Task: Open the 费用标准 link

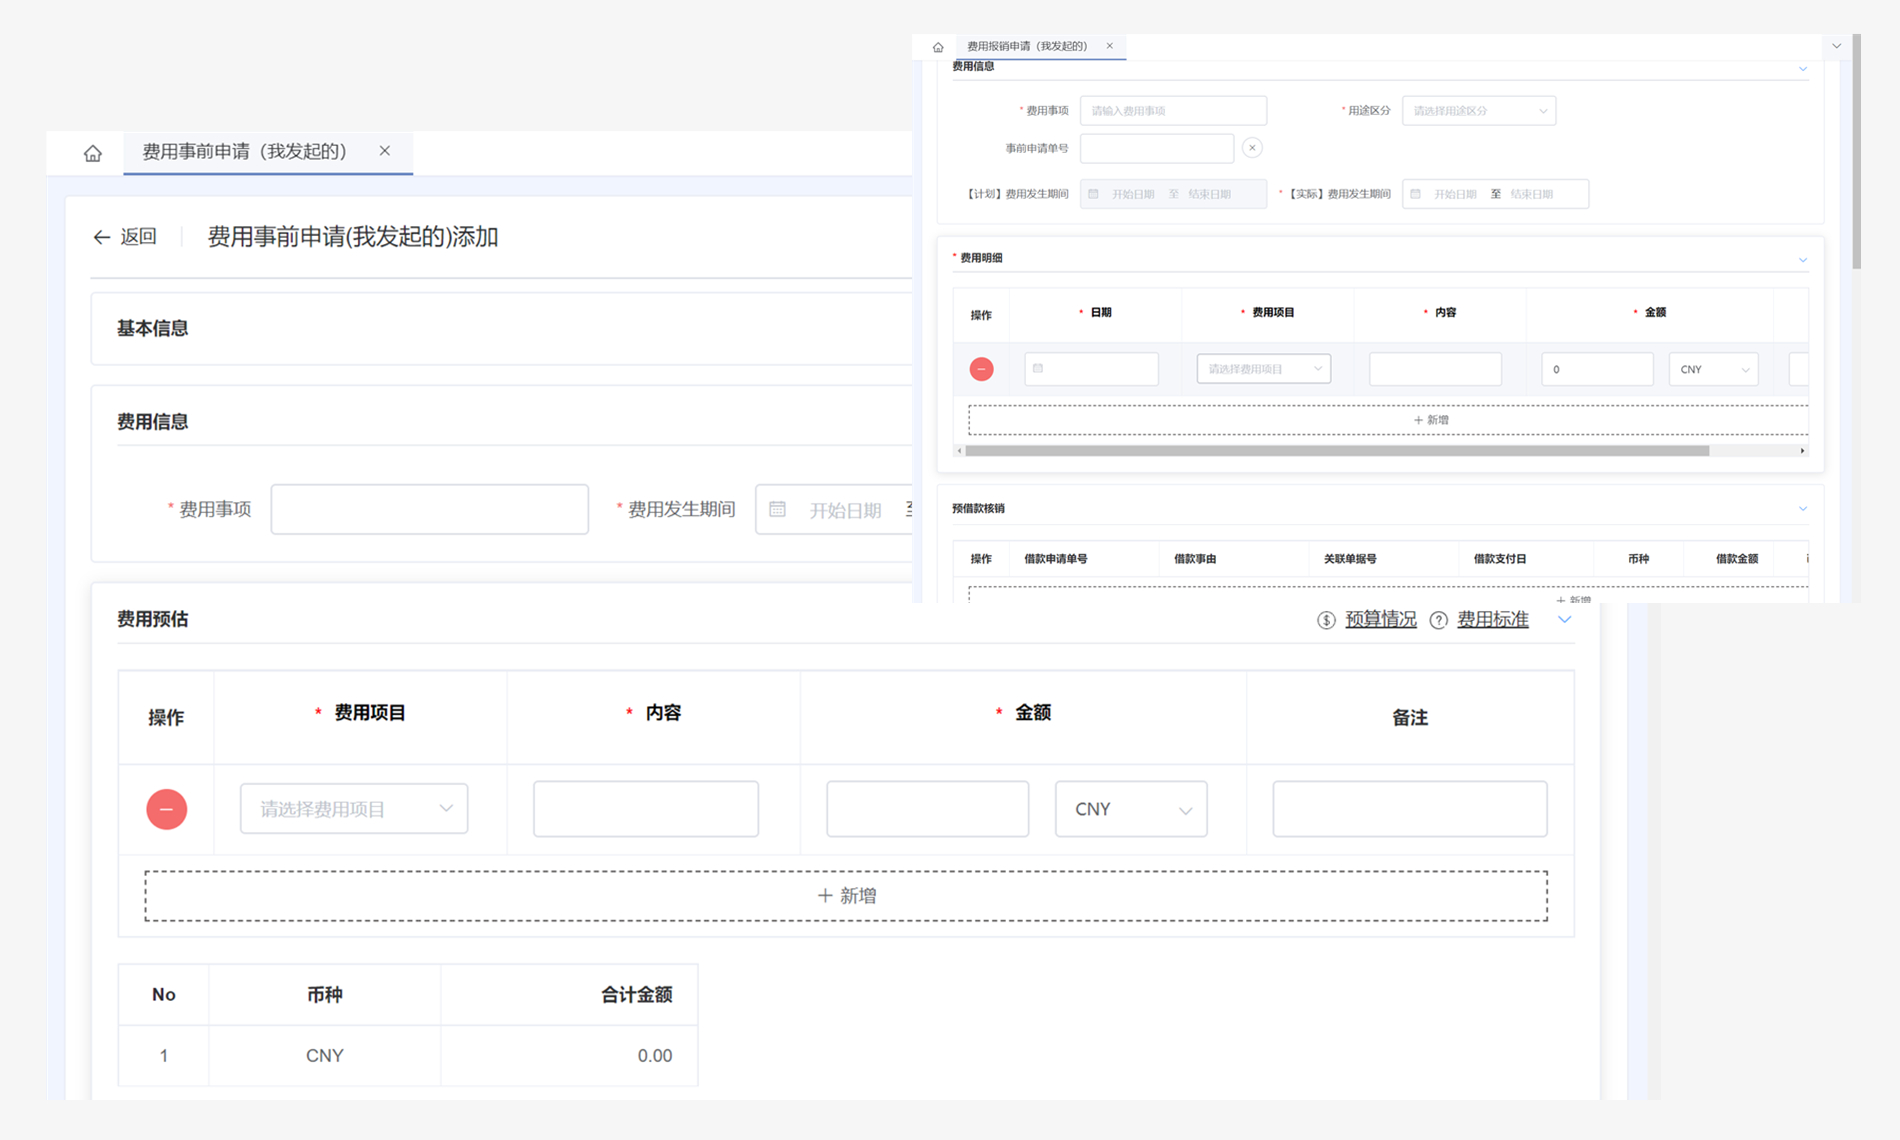Action: (x=1492, y=620)
